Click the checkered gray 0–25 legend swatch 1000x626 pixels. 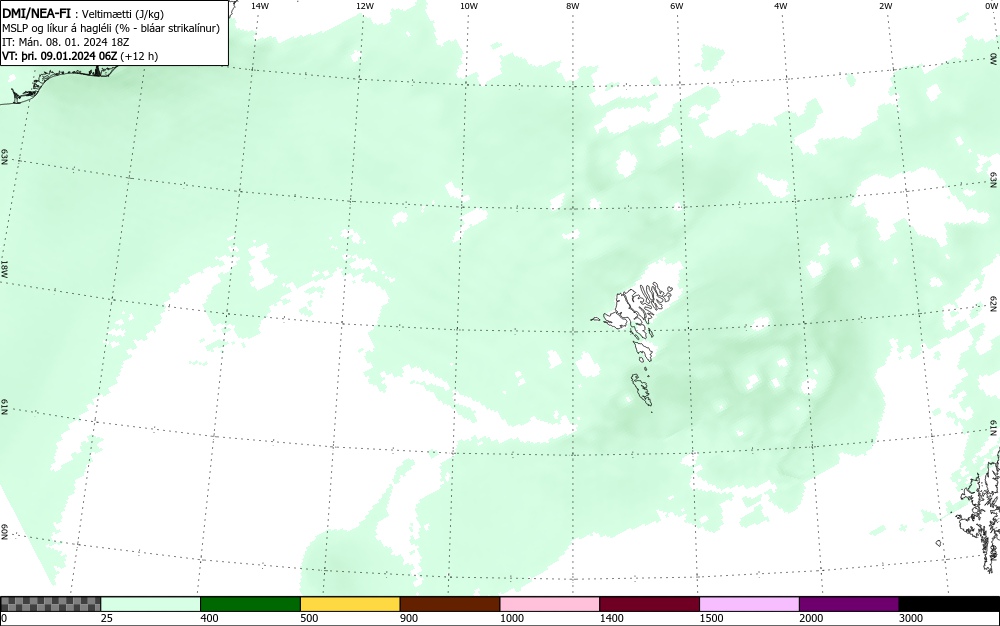(50, 604)
